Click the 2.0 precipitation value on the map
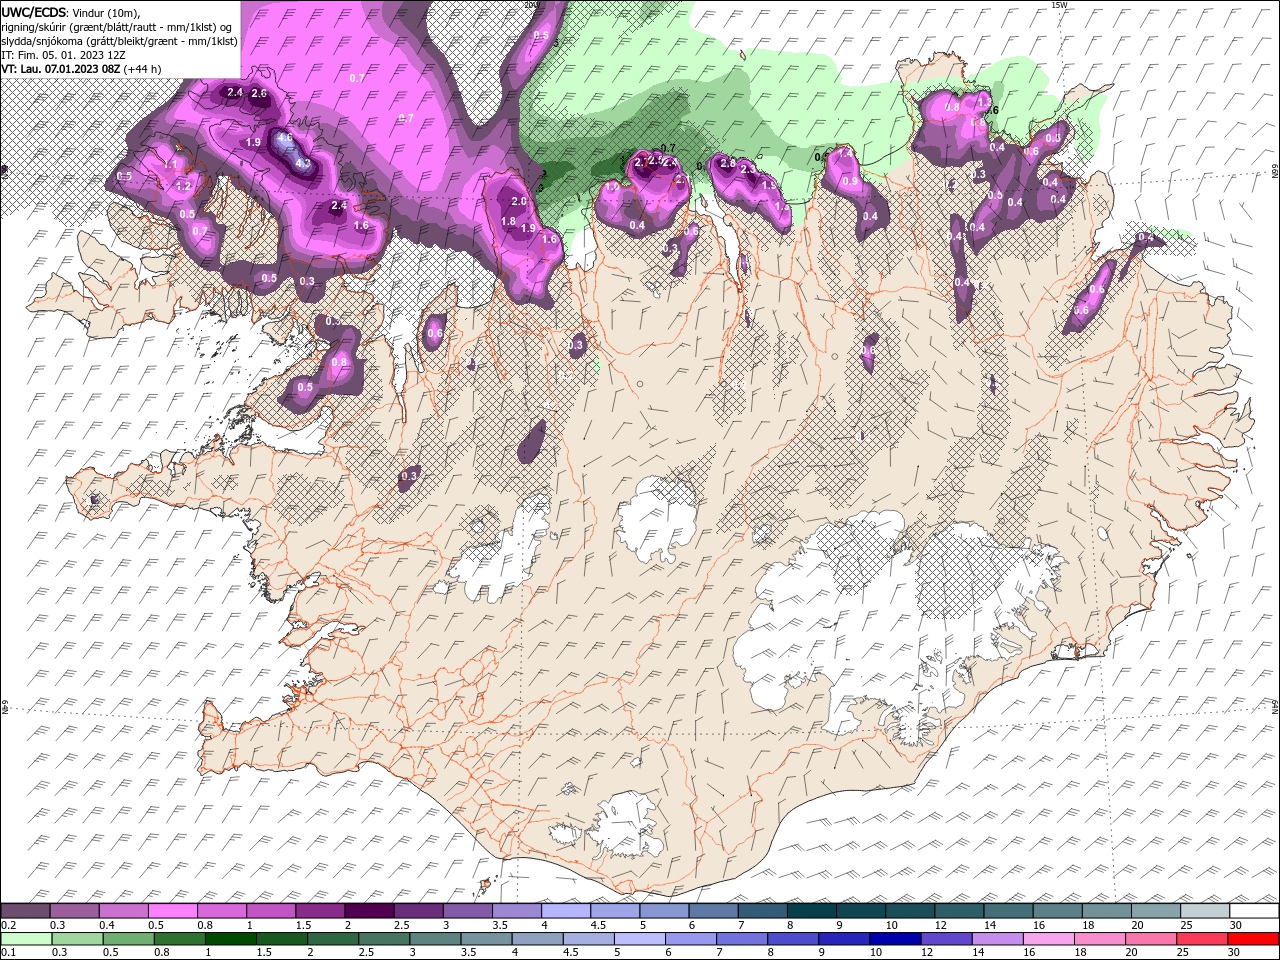This screenshot has height=960, width=1280. [x=519, y=202]
